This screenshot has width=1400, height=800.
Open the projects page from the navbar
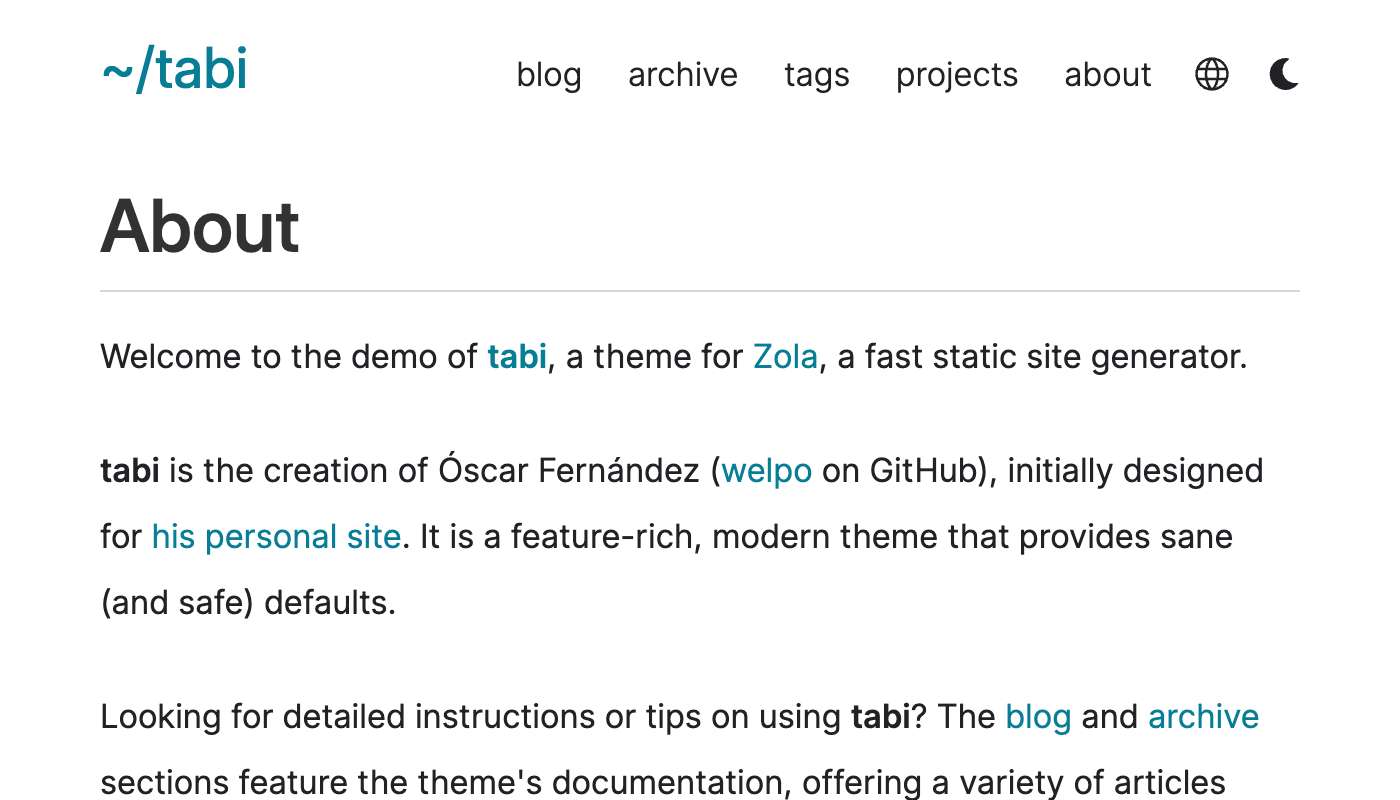pyautogui.click(x=957, y=75)
